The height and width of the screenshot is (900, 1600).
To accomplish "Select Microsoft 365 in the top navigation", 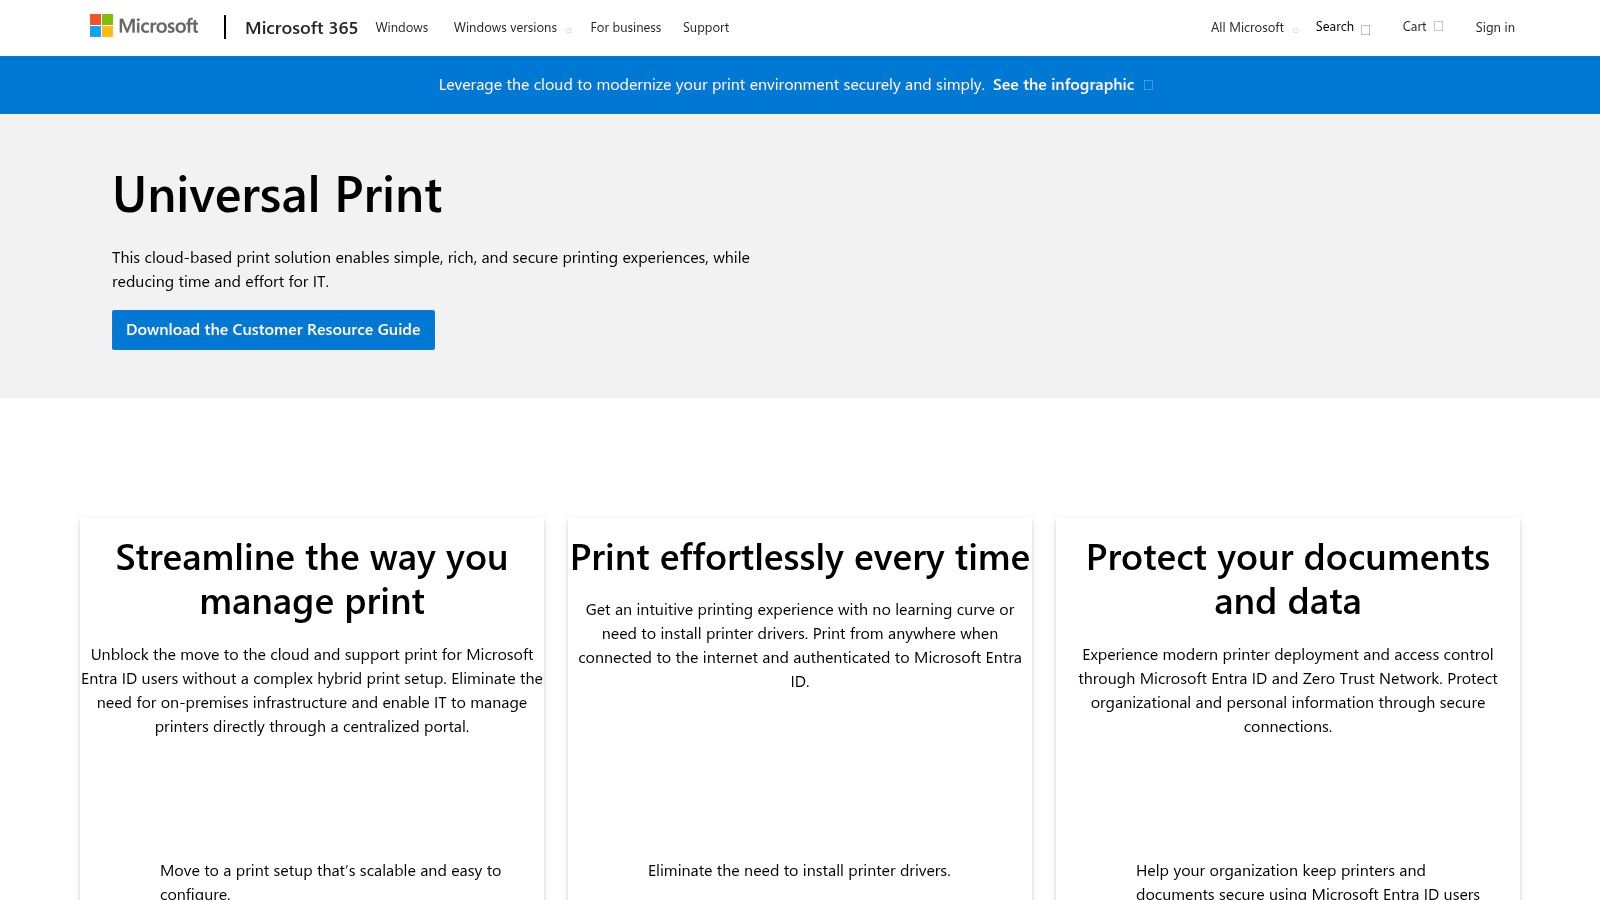I will point(301,27).
